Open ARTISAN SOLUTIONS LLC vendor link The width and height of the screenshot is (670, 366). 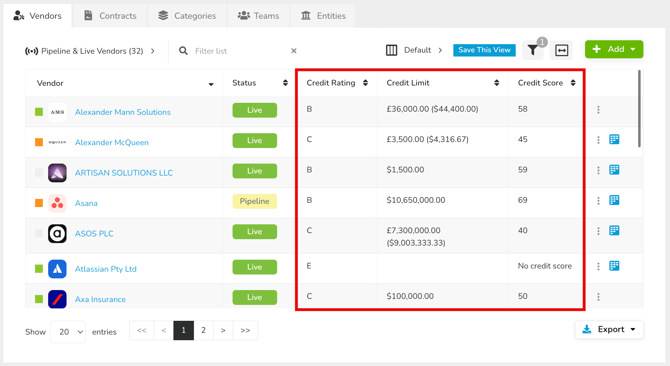[124, 173]
